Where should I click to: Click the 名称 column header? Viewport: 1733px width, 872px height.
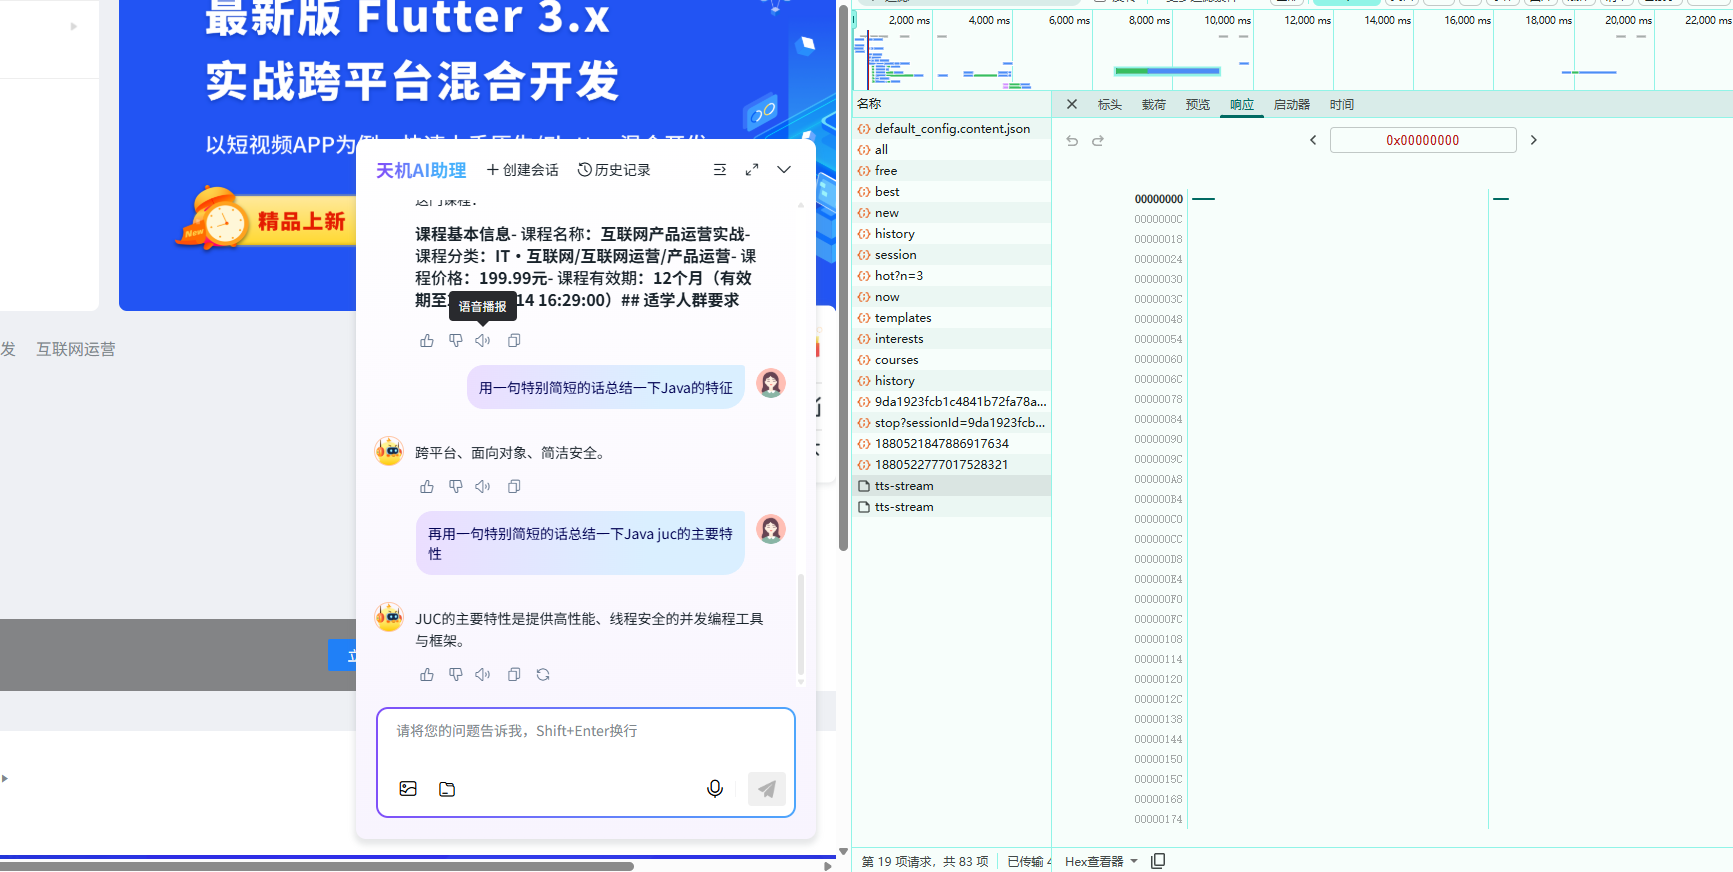[x=951, y=104]
